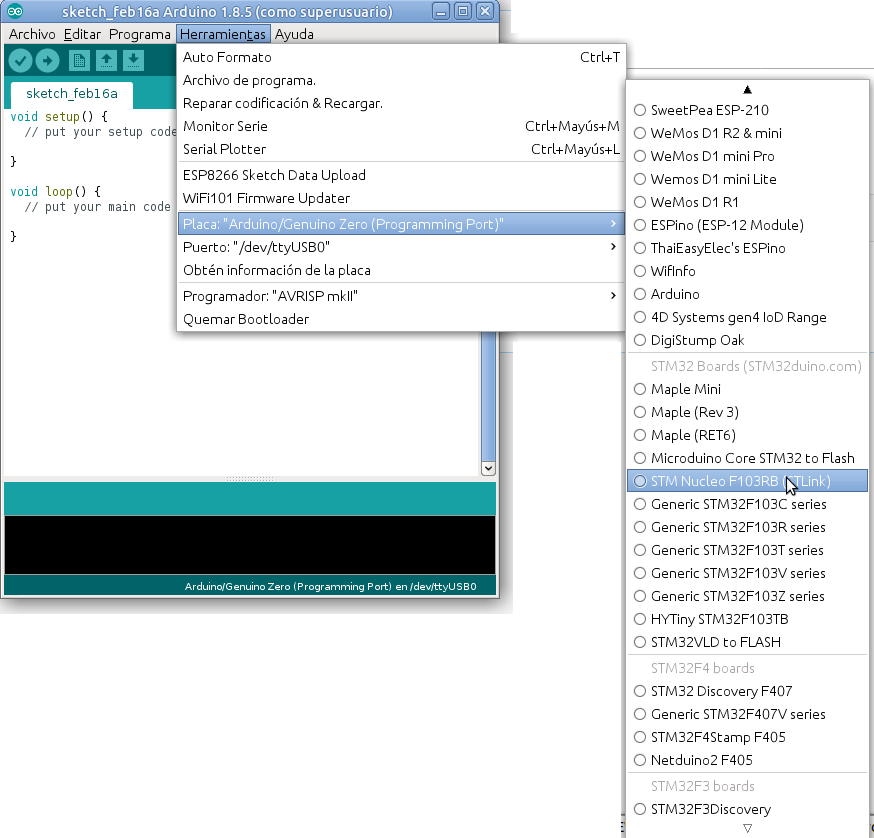874x838 pixels.
Task: Choose Wemos D1 mini Lite board
Action: (747, 179)
